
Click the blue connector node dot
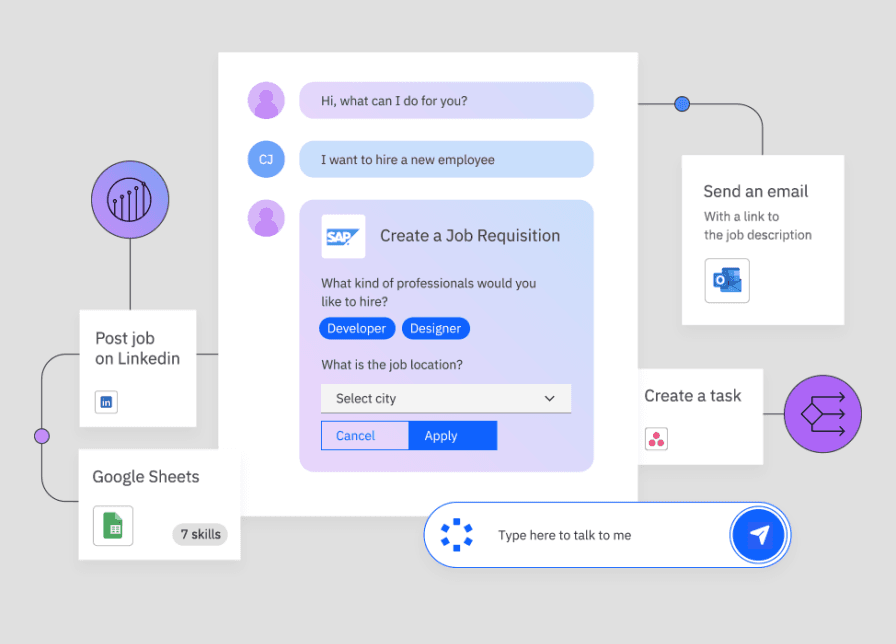[x=682, y=103]
